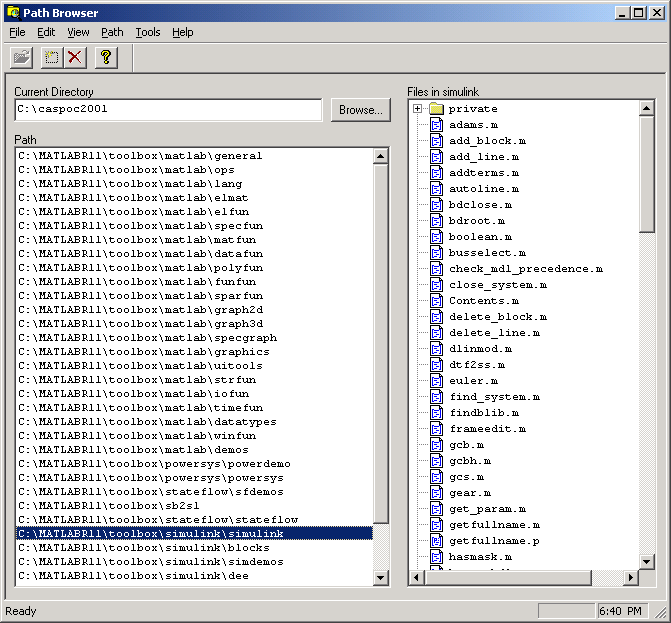Click the Path list vertical scrollbar thumb
The width and height of the screenshot is (671, 623).
coord(380,344)
